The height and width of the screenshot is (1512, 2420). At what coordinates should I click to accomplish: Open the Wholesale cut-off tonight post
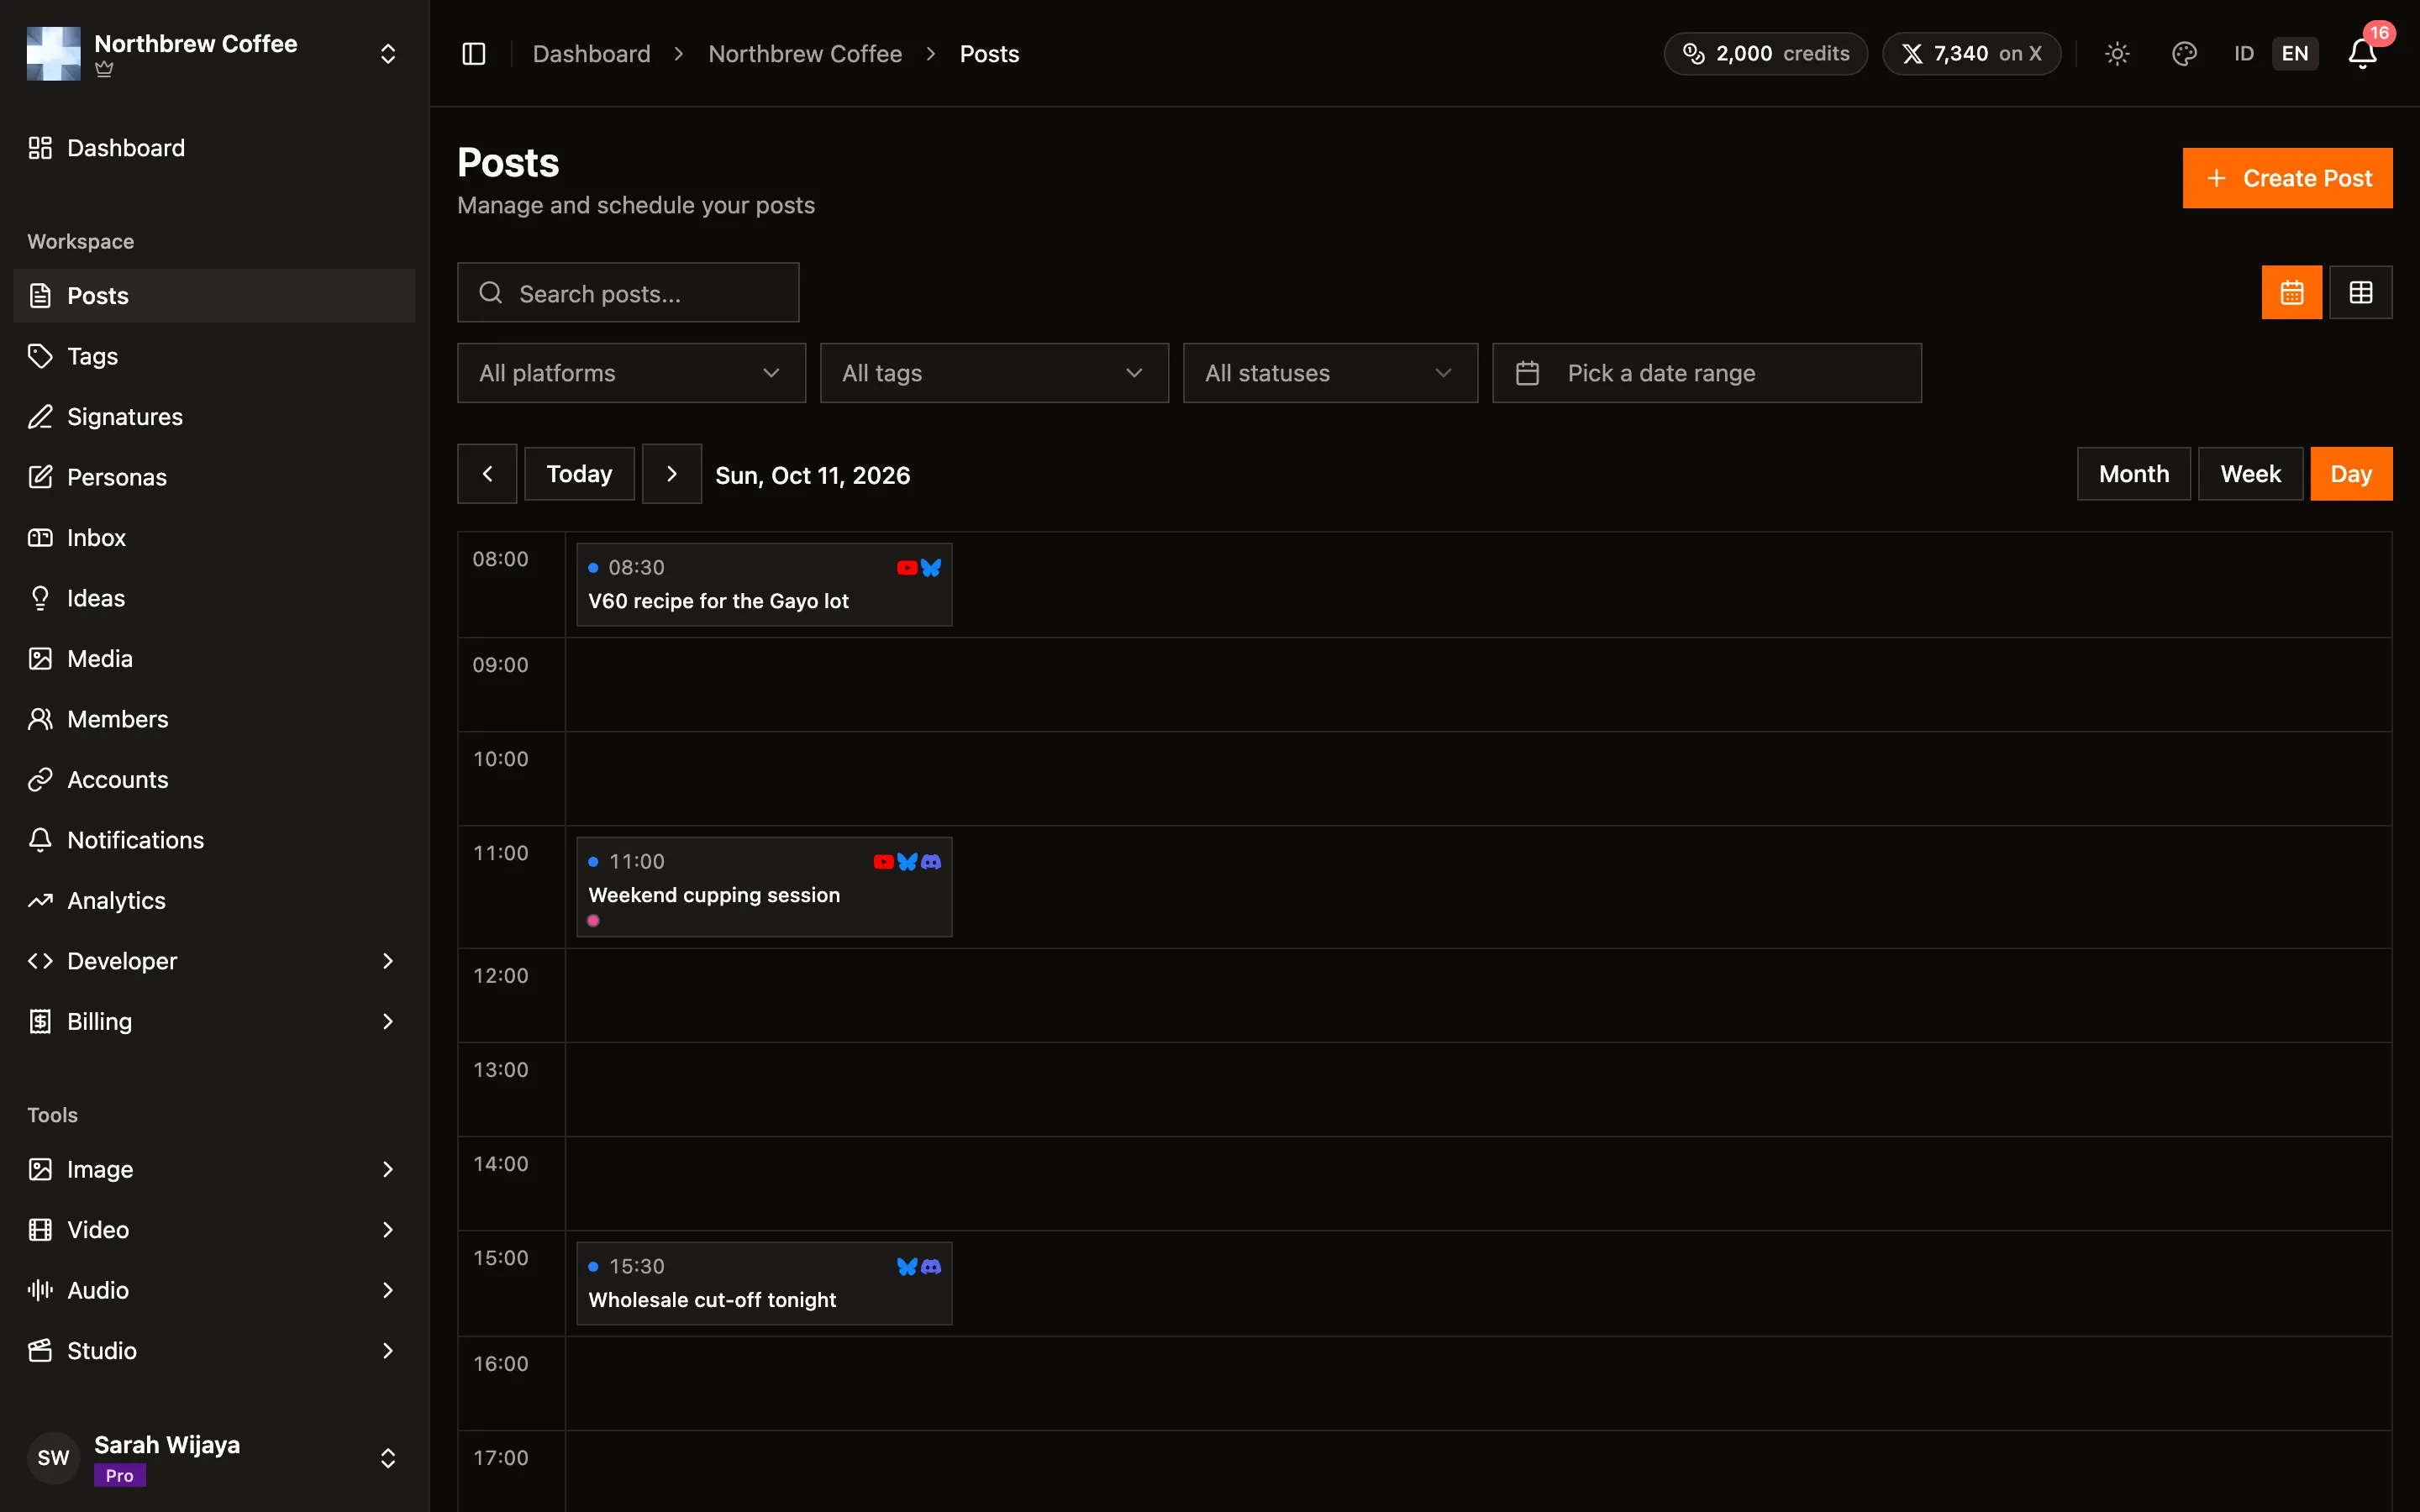click(x=764, y=1284)
